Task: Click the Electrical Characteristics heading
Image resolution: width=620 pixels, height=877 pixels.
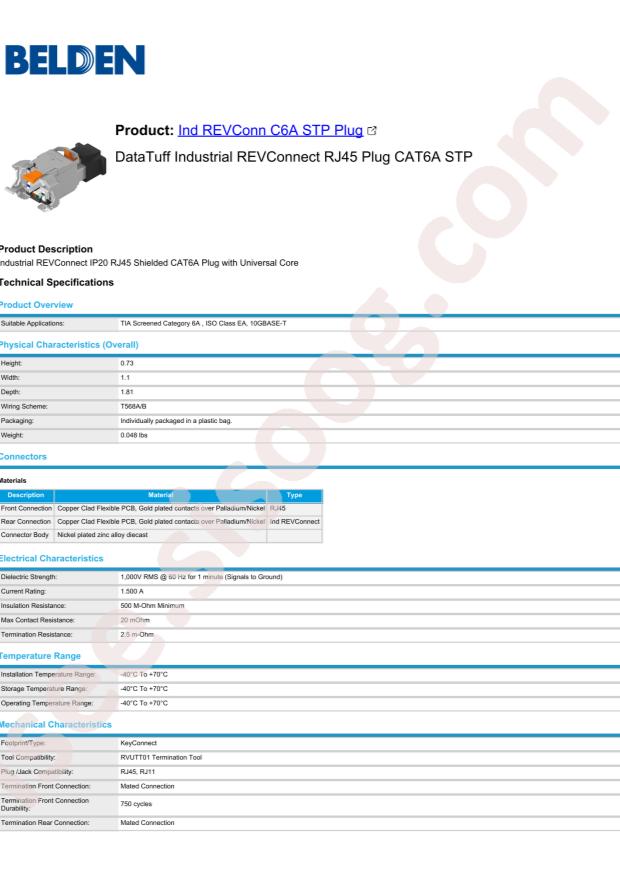Action: [51, 558]
